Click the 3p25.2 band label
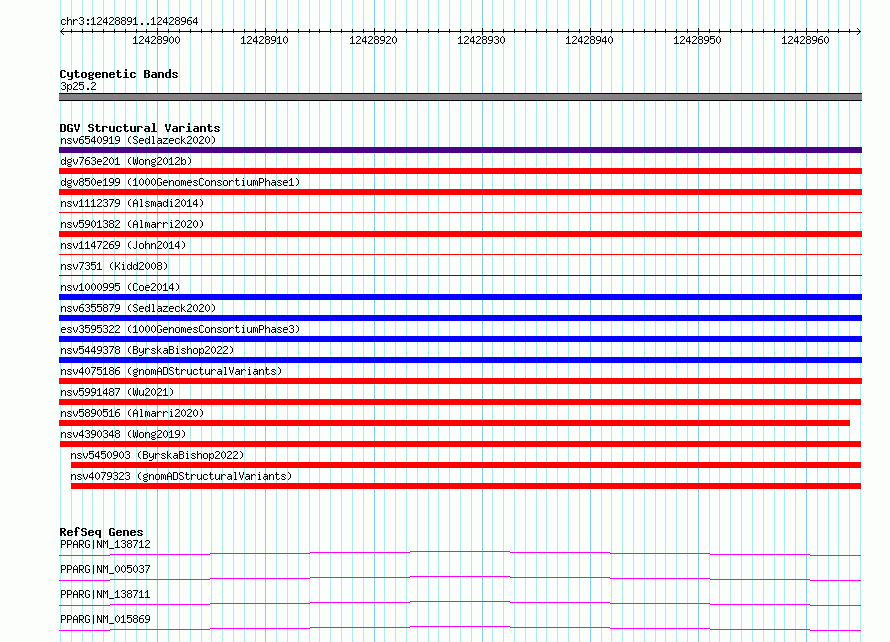Screen dimensions: 890x642 click(78, 86)
